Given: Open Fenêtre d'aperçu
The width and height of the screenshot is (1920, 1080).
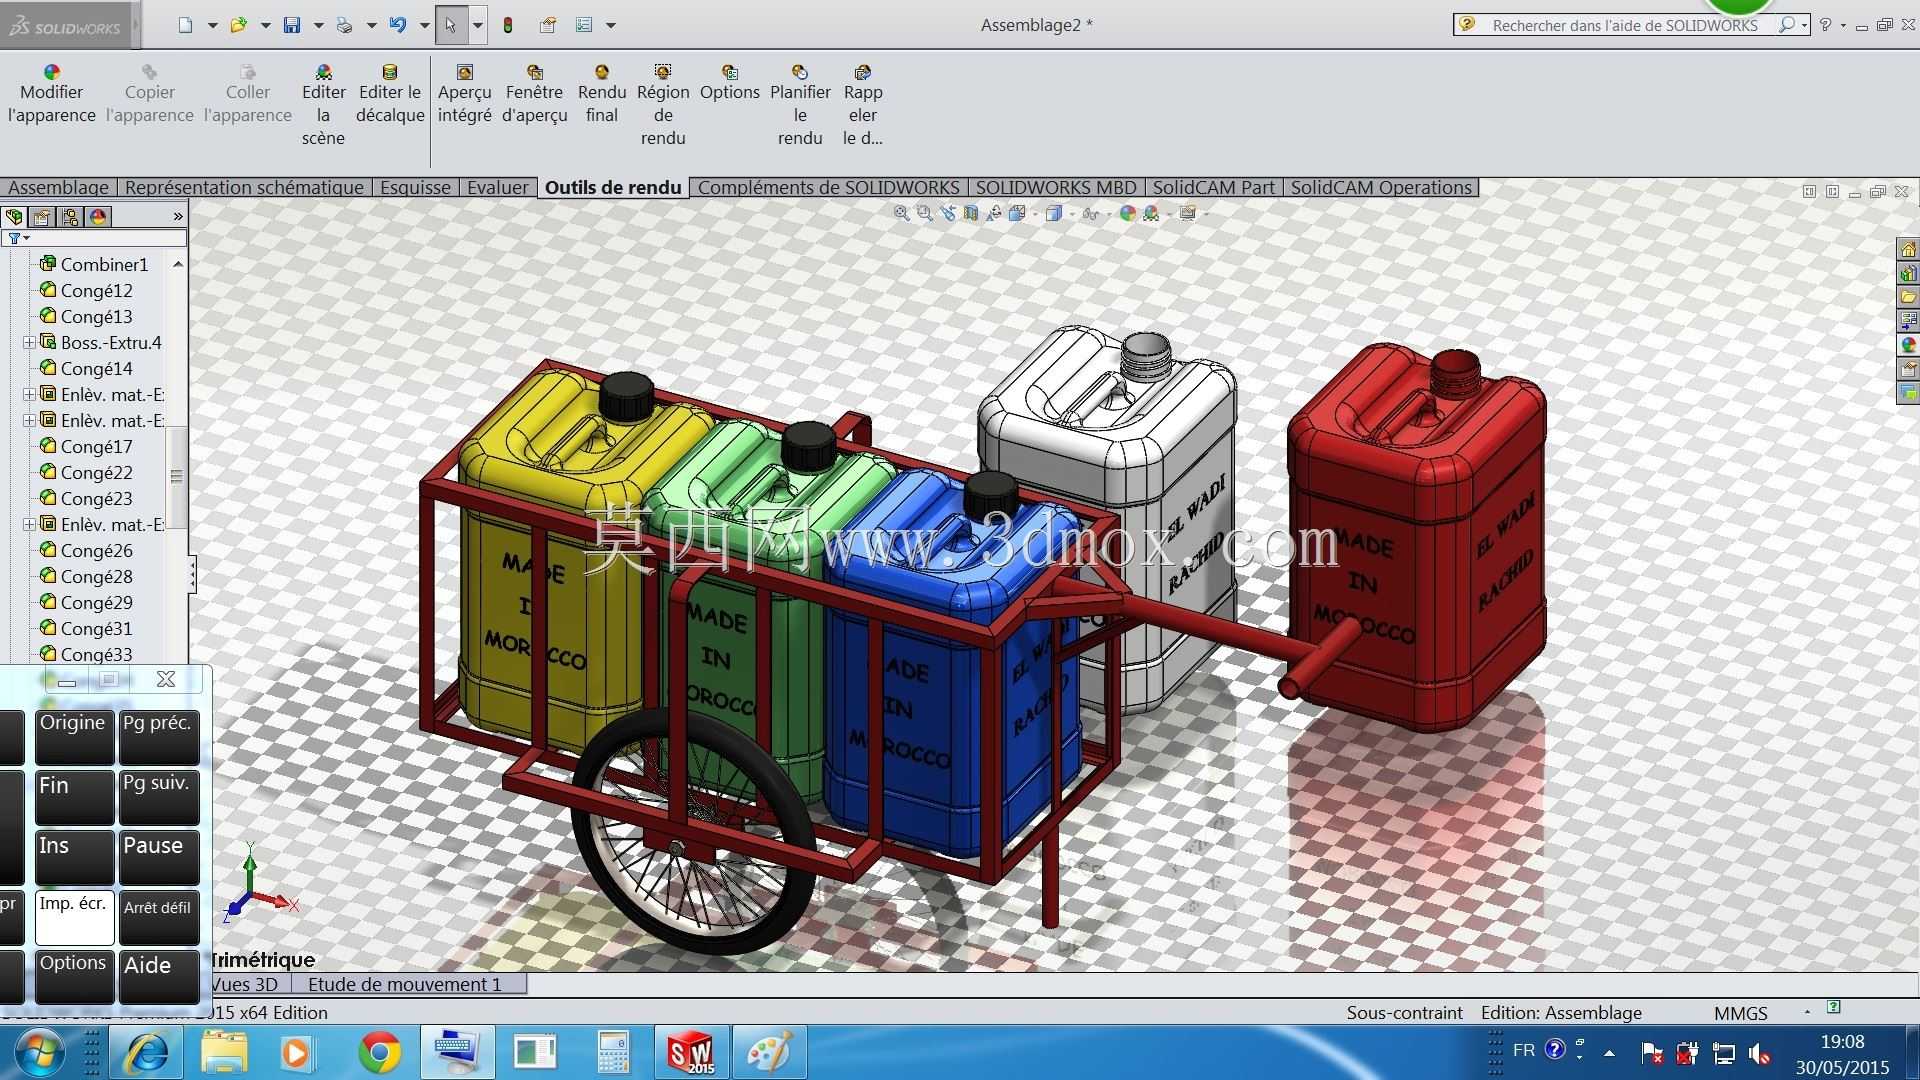Looking at the screenshot, I should (535, 94).
